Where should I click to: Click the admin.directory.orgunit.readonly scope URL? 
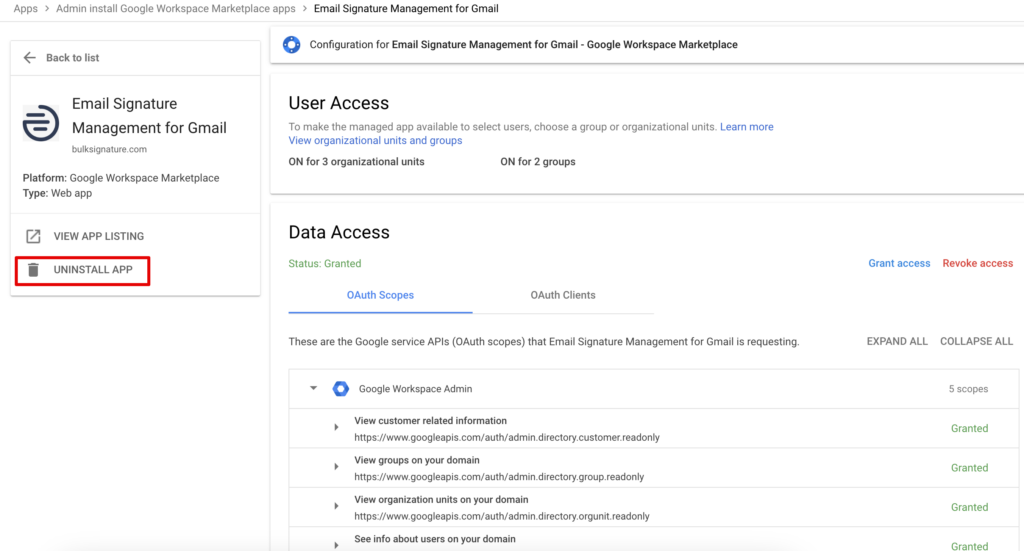pos(502,516)
